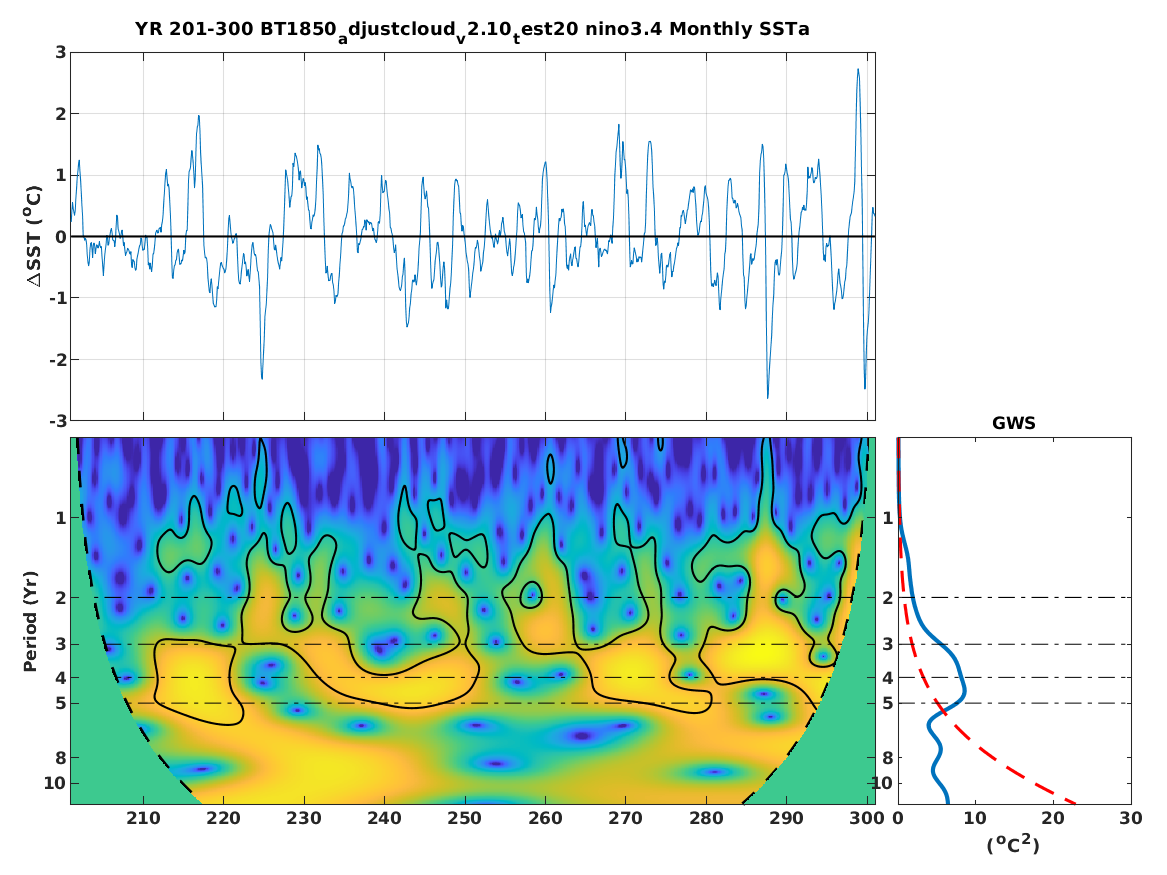Click the x-axis tick label 270
The image size is (1167, 875).
pyautogui.click(x=625, y=818)
